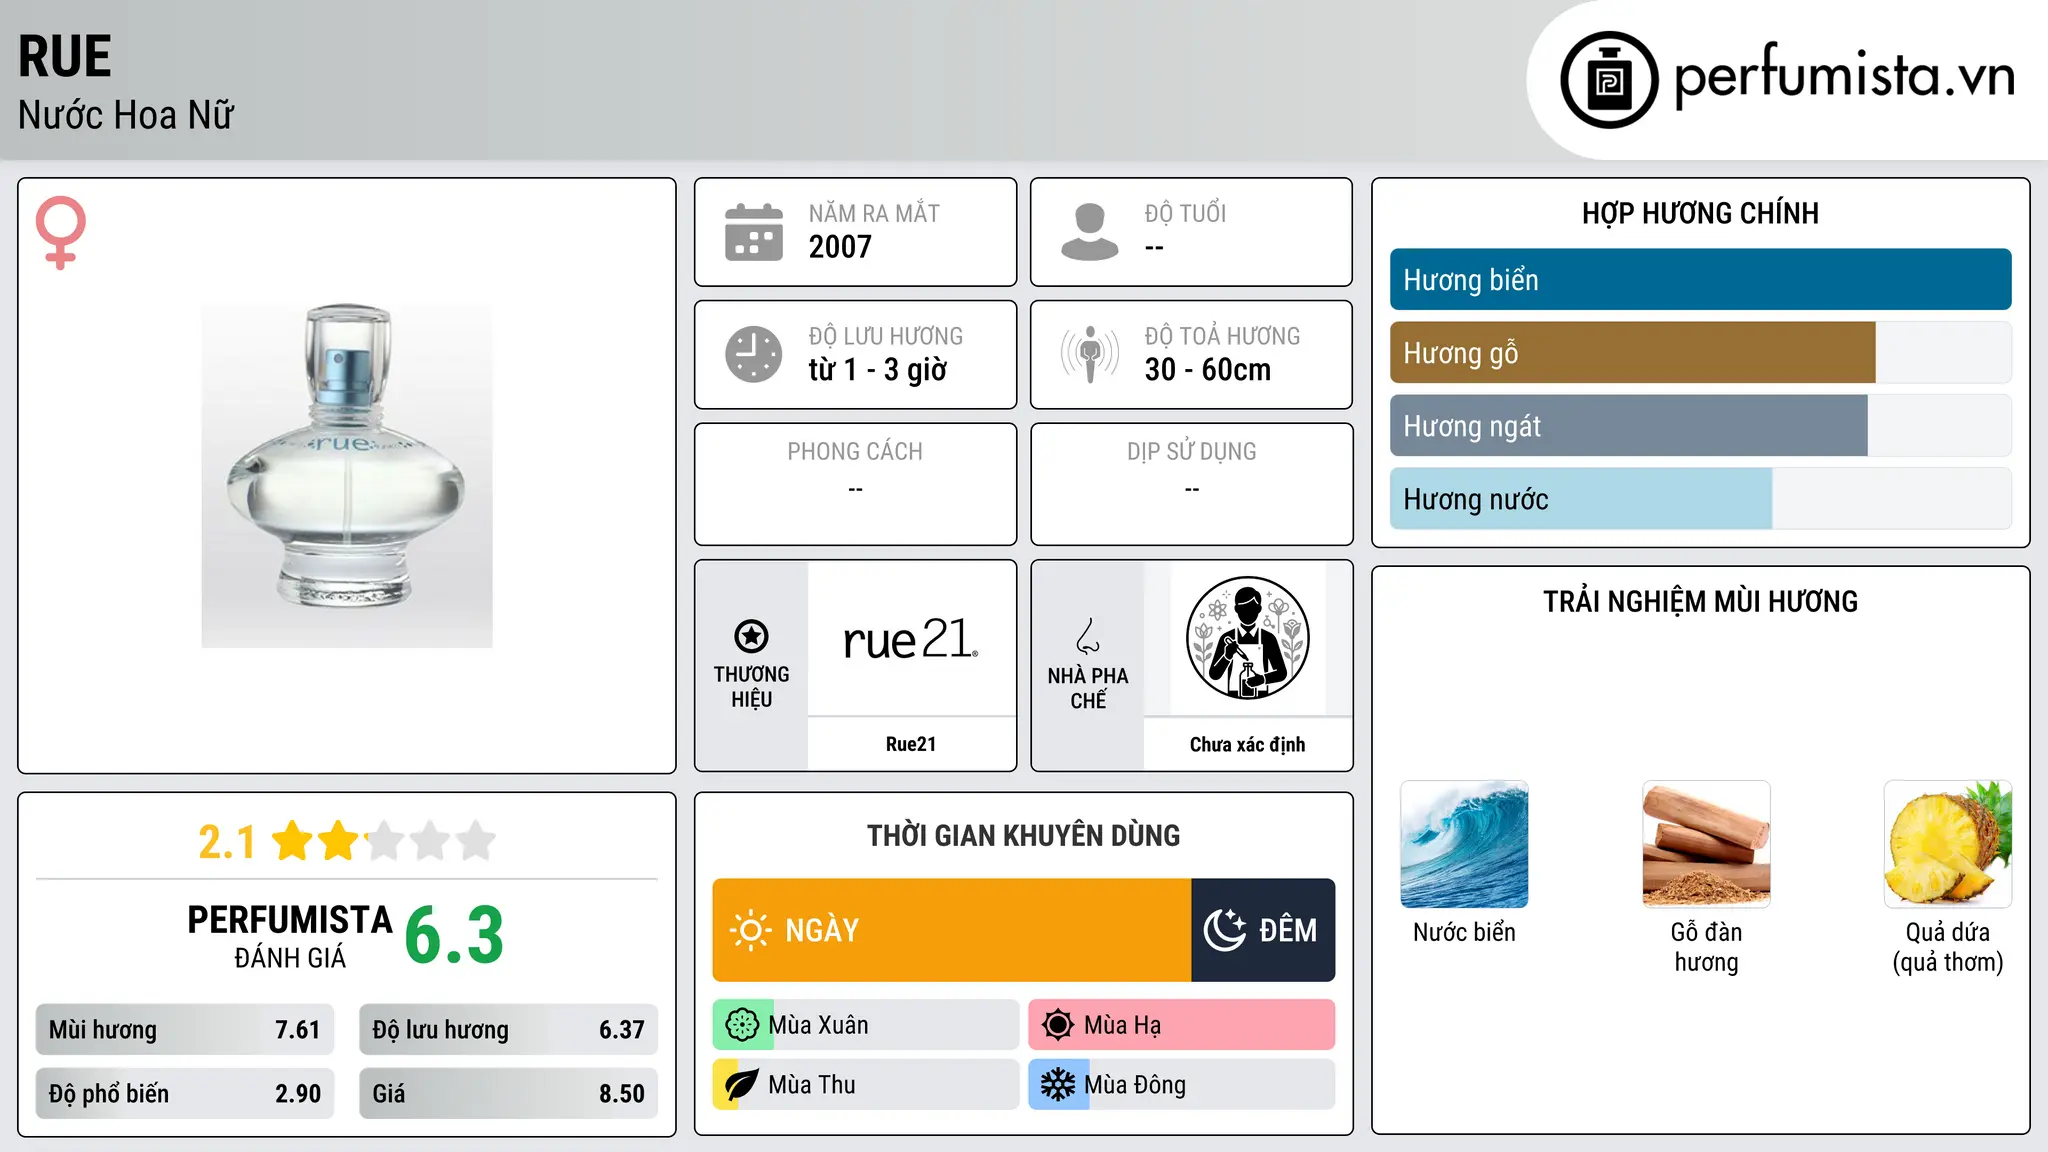The height and width of the screenshot is (1152, 2048).
Task: Click the Phong cách heading
Action: 855,452
